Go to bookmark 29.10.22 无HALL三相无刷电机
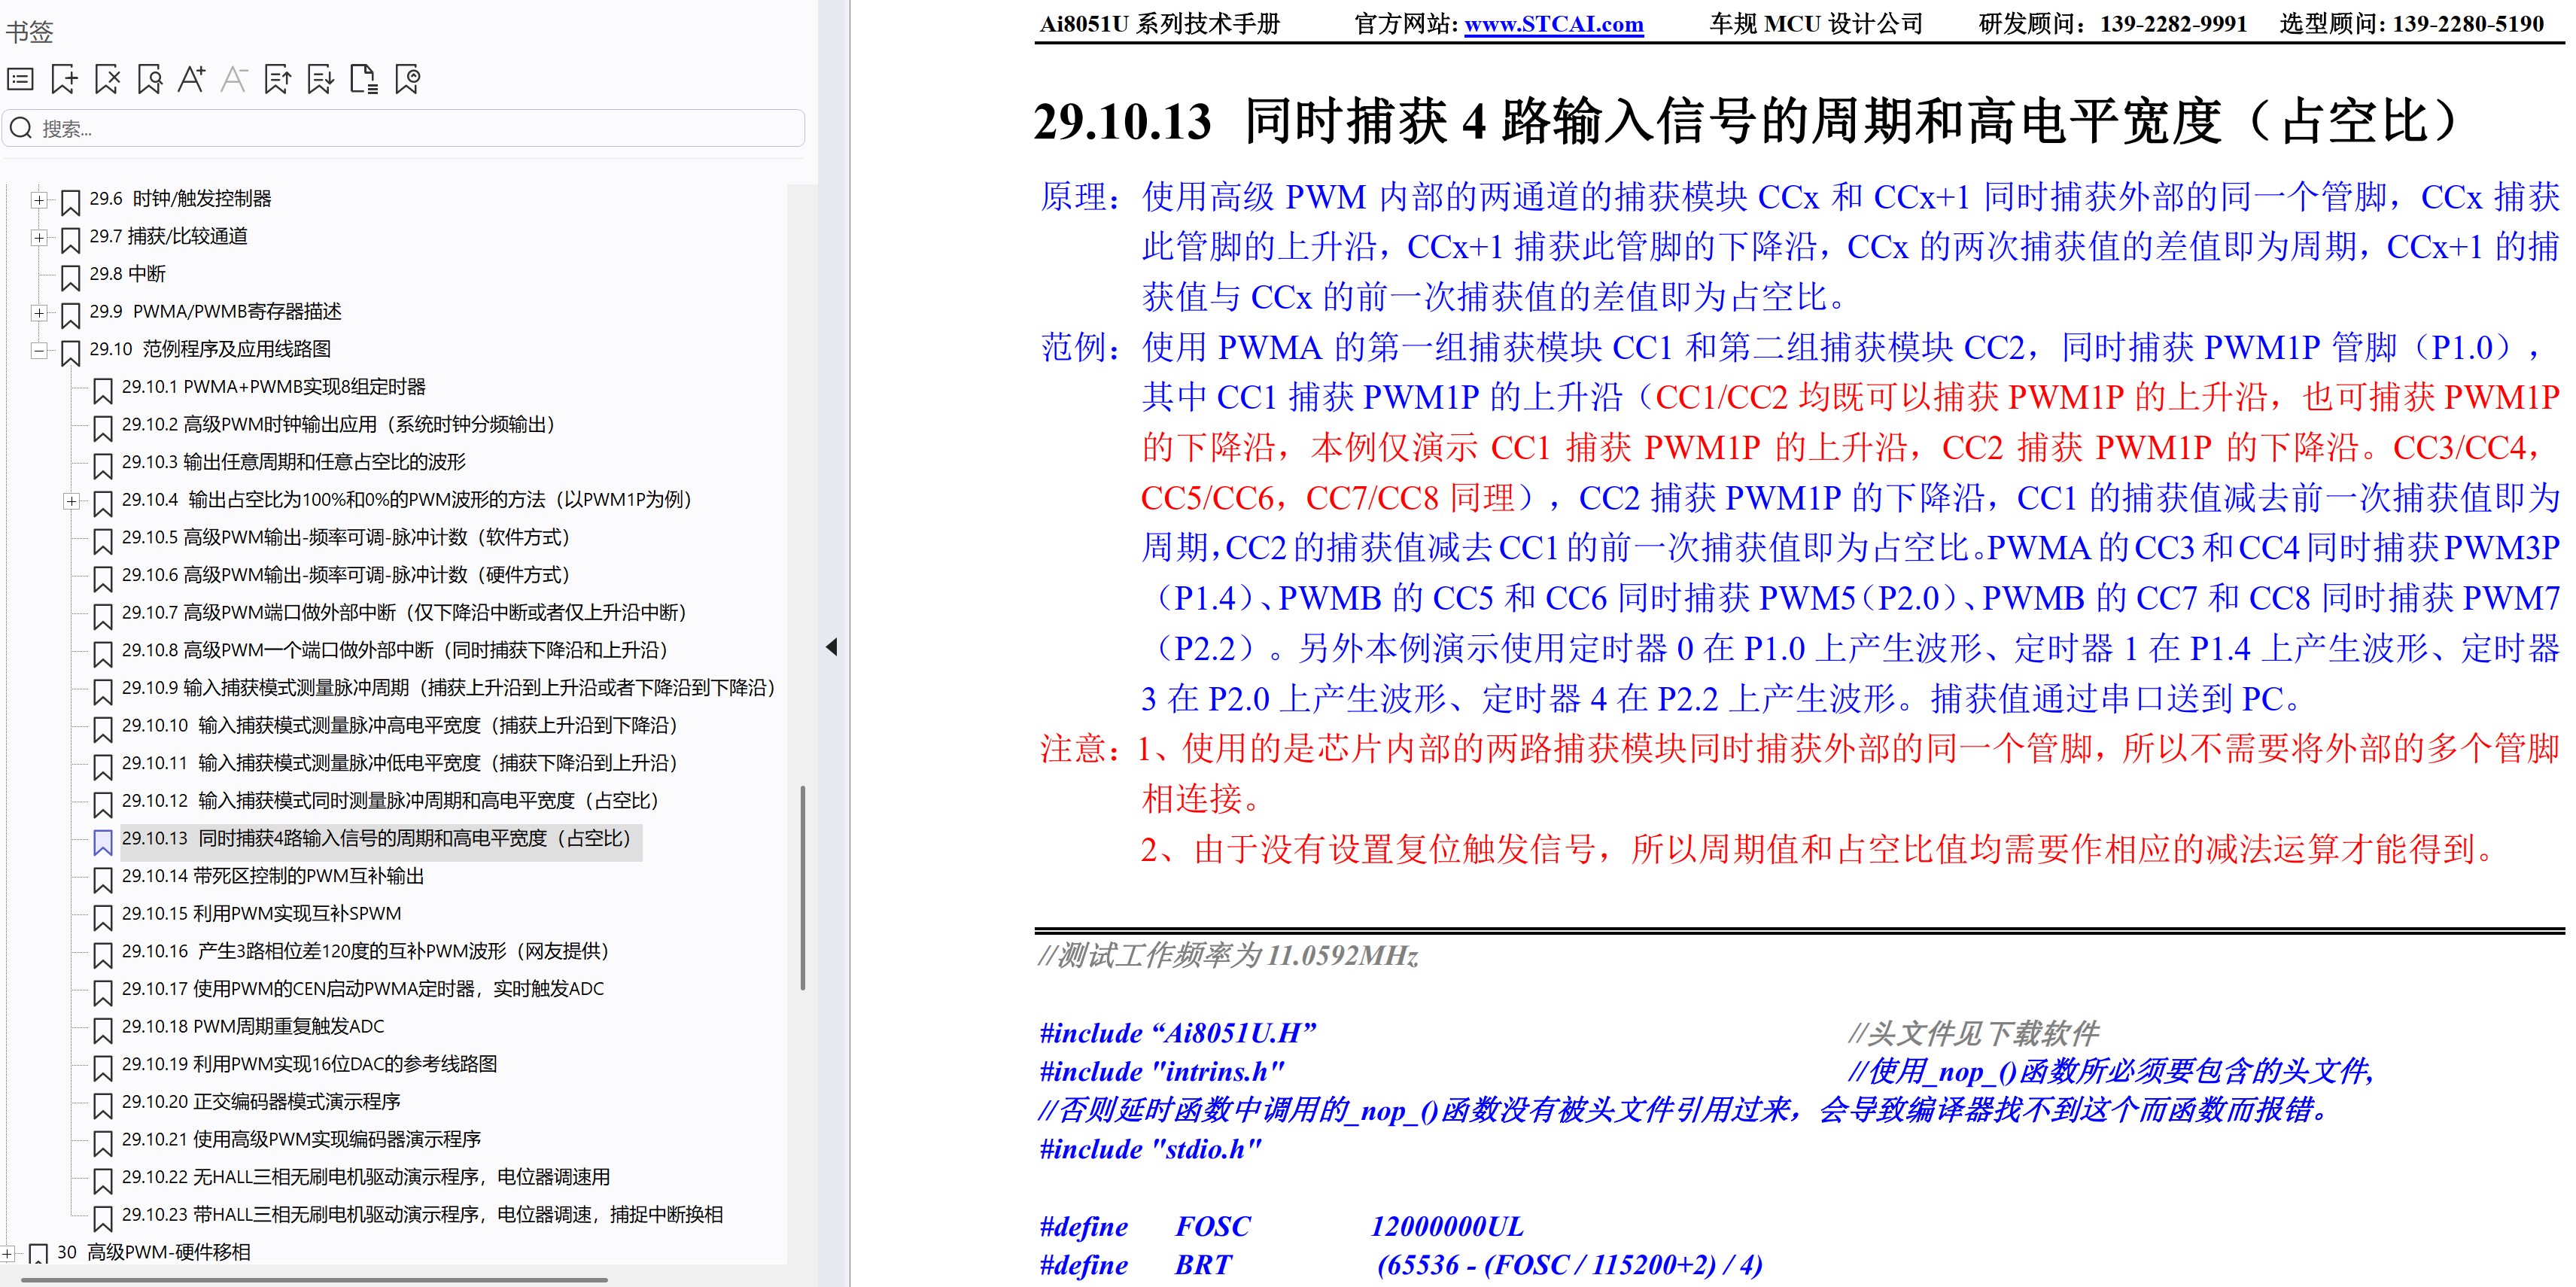 [366, 1177]
